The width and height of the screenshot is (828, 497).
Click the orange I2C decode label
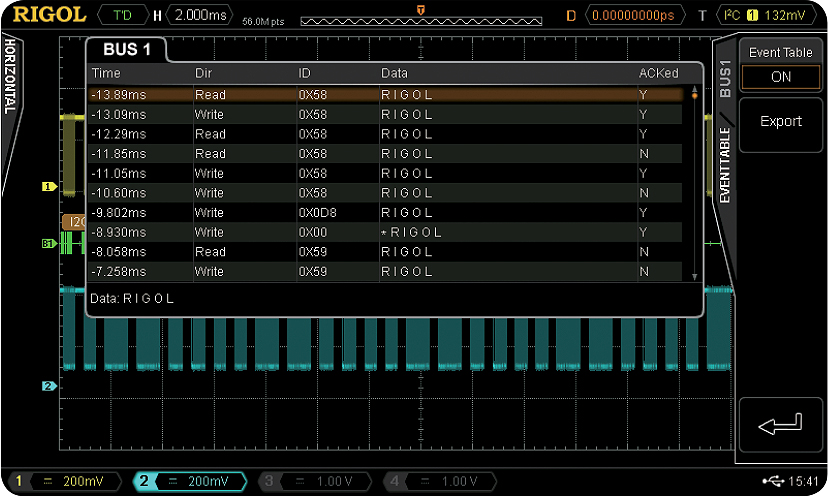(x=73, y=221)
